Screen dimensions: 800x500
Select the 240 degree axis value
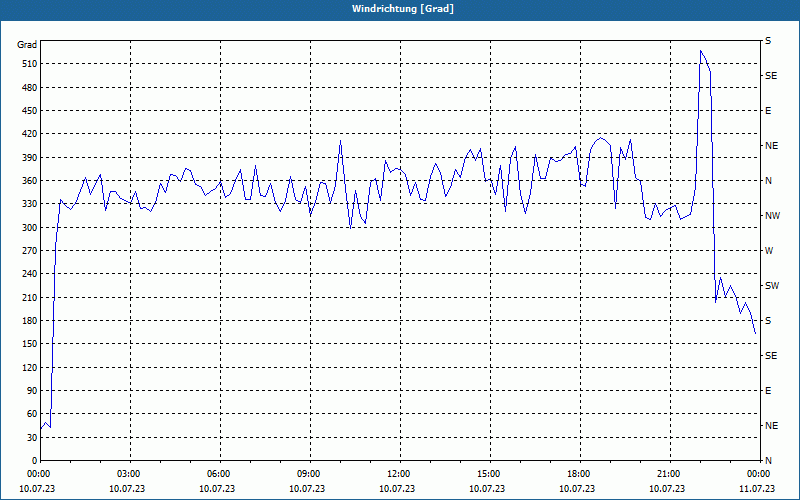point(30,274)
